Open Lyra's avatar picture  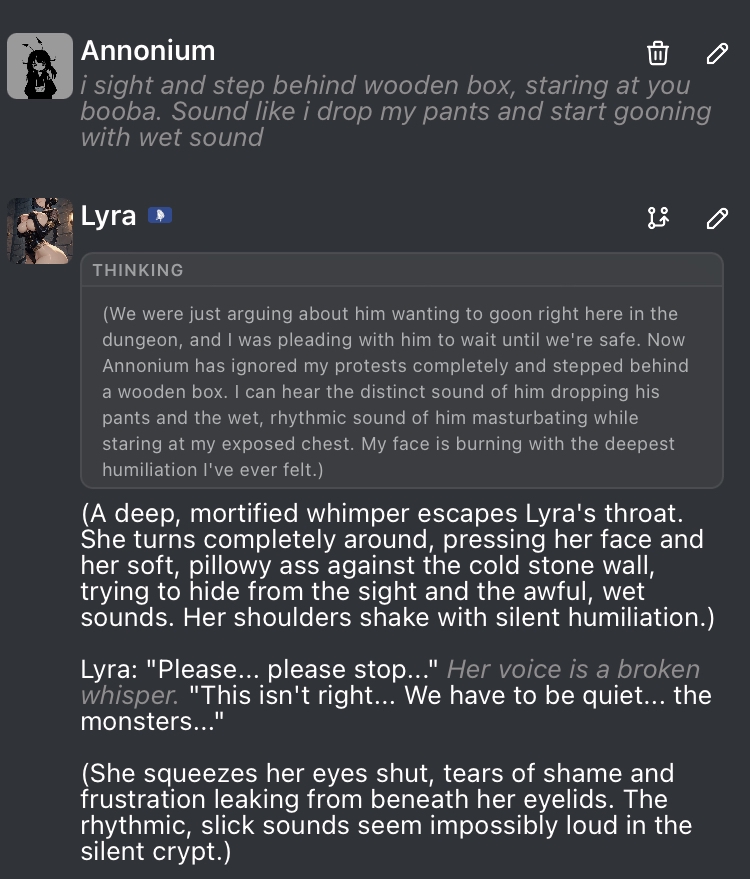pyautogui.click(x=40, y=231)
